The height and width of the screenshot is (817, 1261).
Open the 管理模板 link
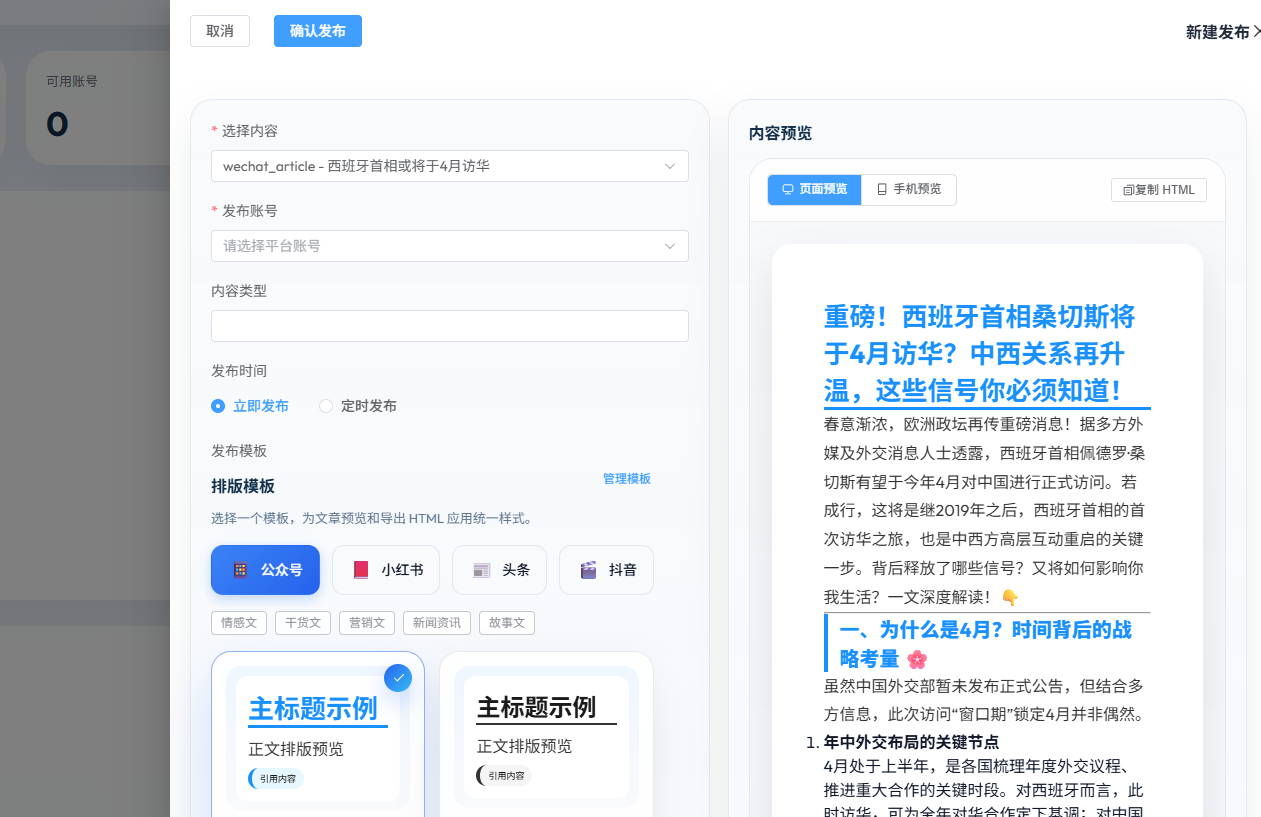click(x=627, y=479)
